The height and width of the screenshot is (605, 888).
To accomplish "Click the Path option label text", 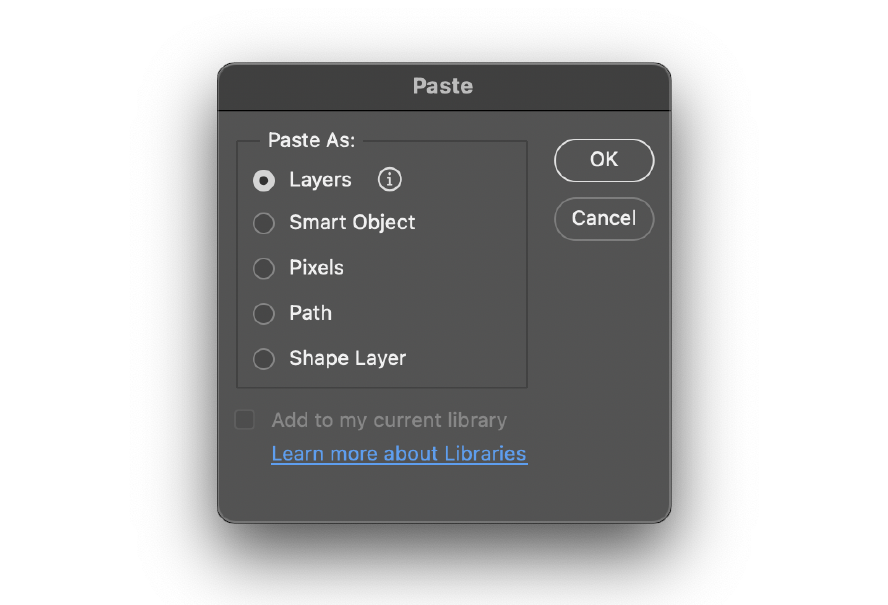I will (310, 313).
